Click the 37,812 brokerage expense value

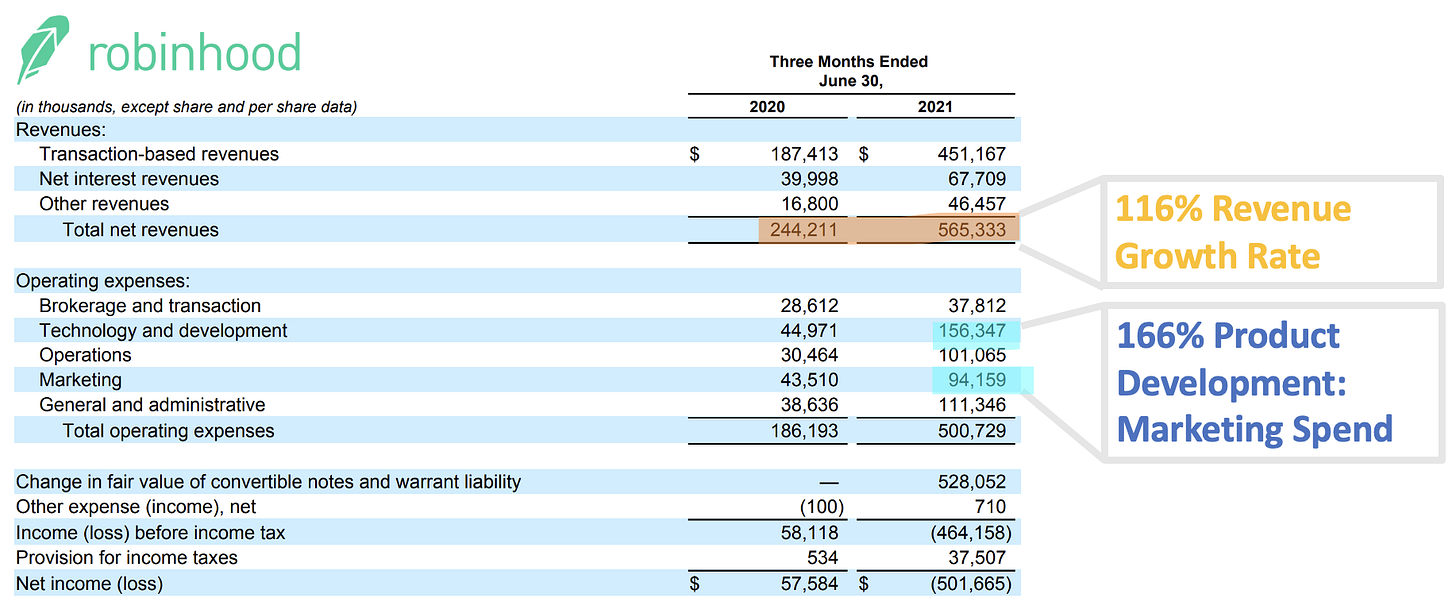point(977,306)
